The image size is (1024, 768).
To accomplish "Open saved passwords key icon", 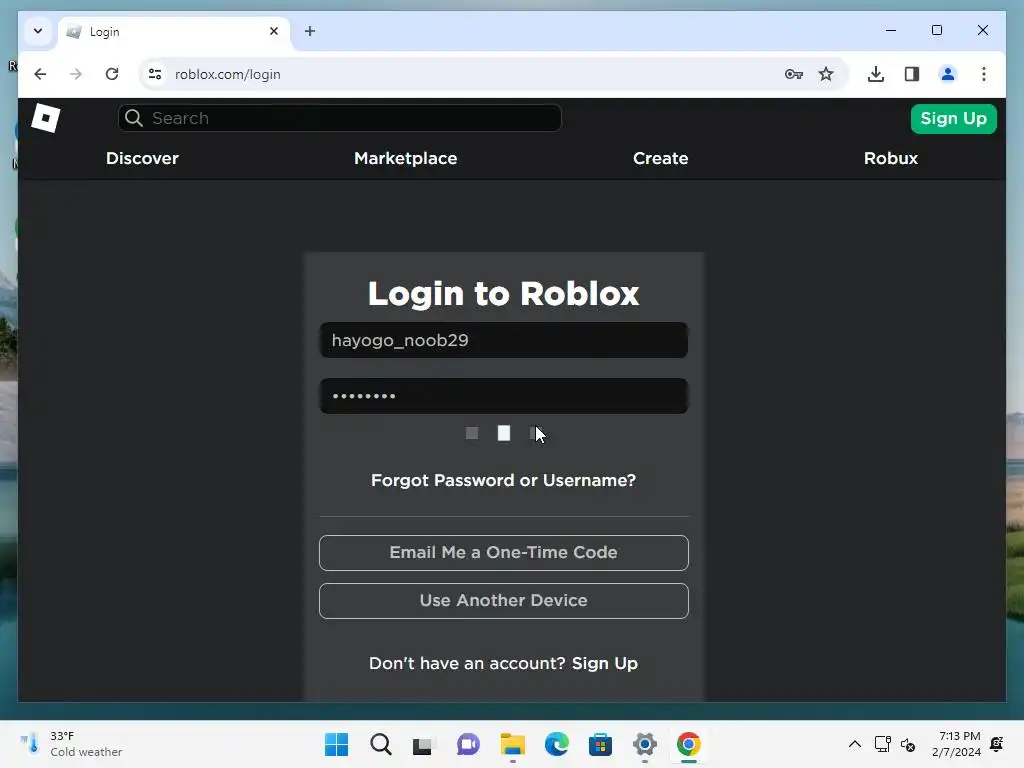I will (x=793, y=74).
